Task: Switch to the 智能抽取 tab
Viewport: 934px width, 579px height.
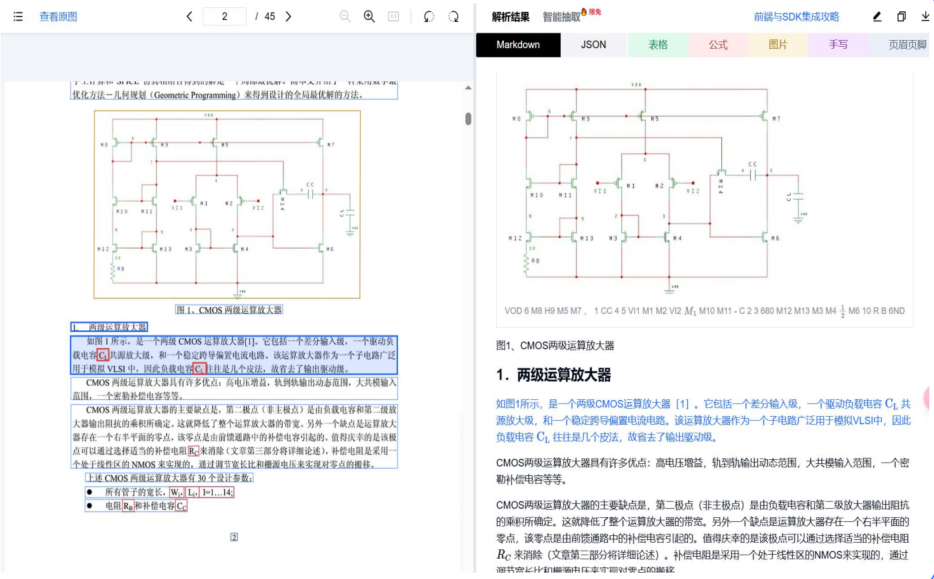Action: pos(561,17)
